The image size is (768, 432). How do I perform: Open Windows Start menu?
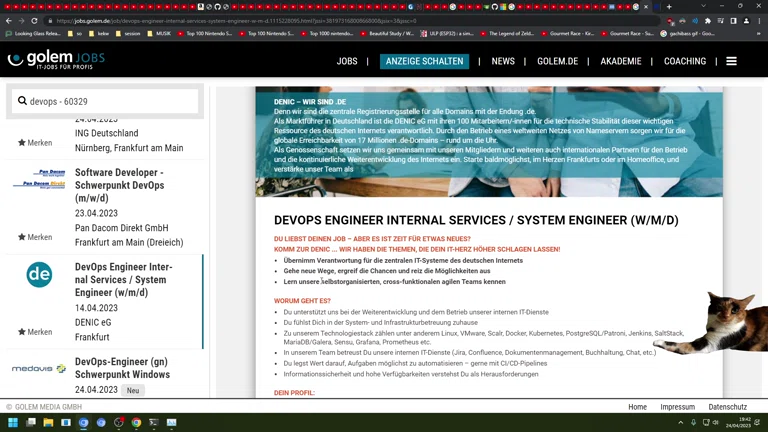(x=13, y=423)
